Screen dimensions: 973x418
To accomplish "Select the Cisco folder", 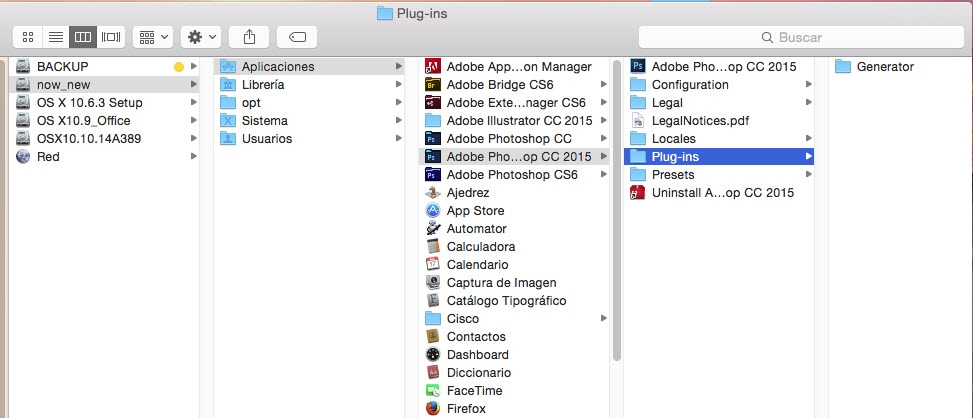I will [x=514, y=318].
